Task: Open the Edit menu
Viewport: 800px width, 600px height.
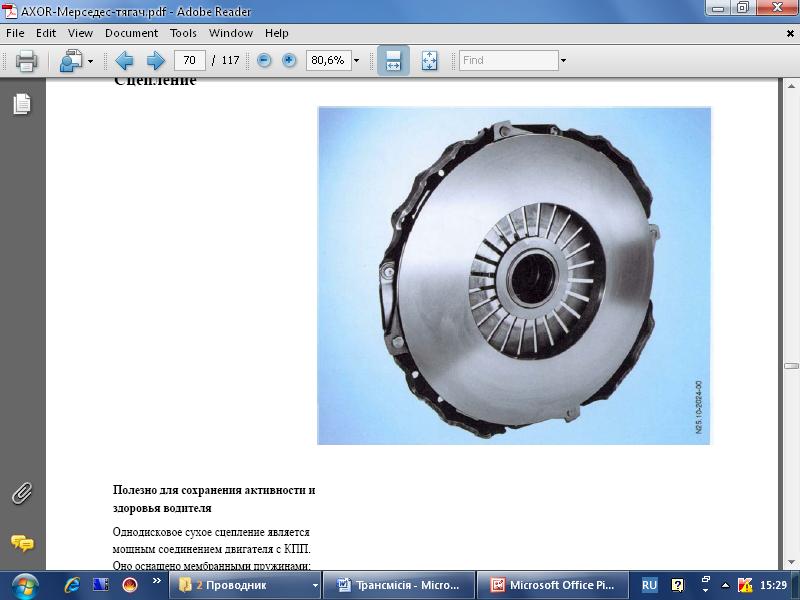Action: pos(46,33)
